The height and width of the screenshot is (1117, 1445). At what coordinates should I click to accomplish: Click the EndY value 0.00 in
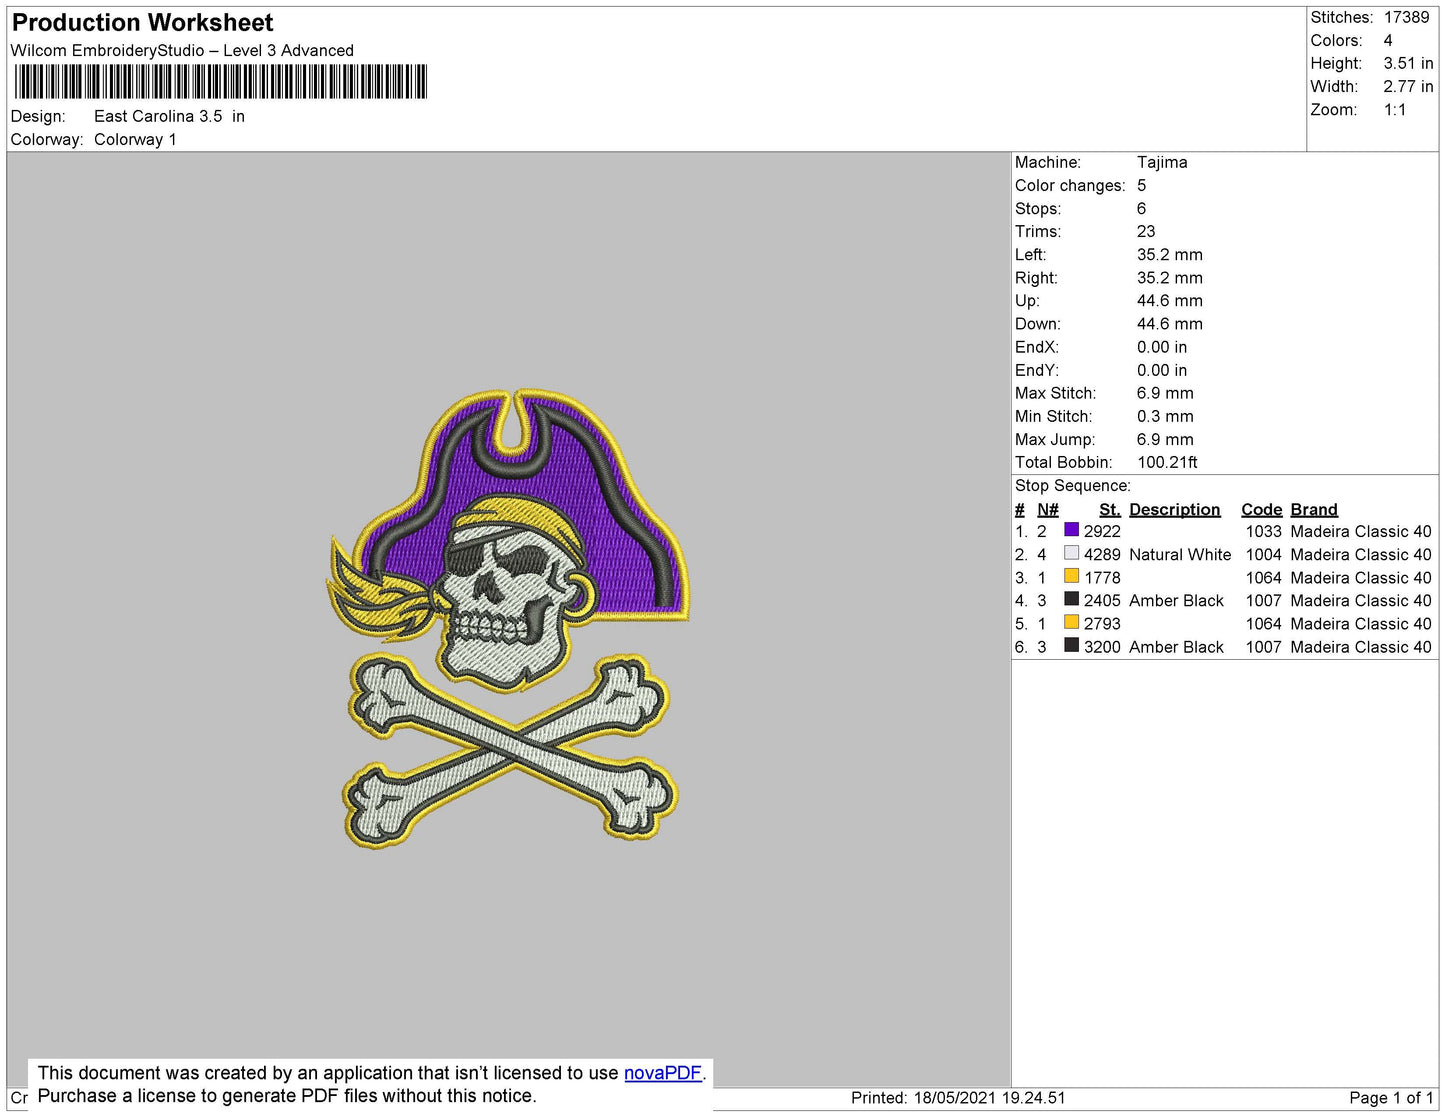tap(1162, 369)
